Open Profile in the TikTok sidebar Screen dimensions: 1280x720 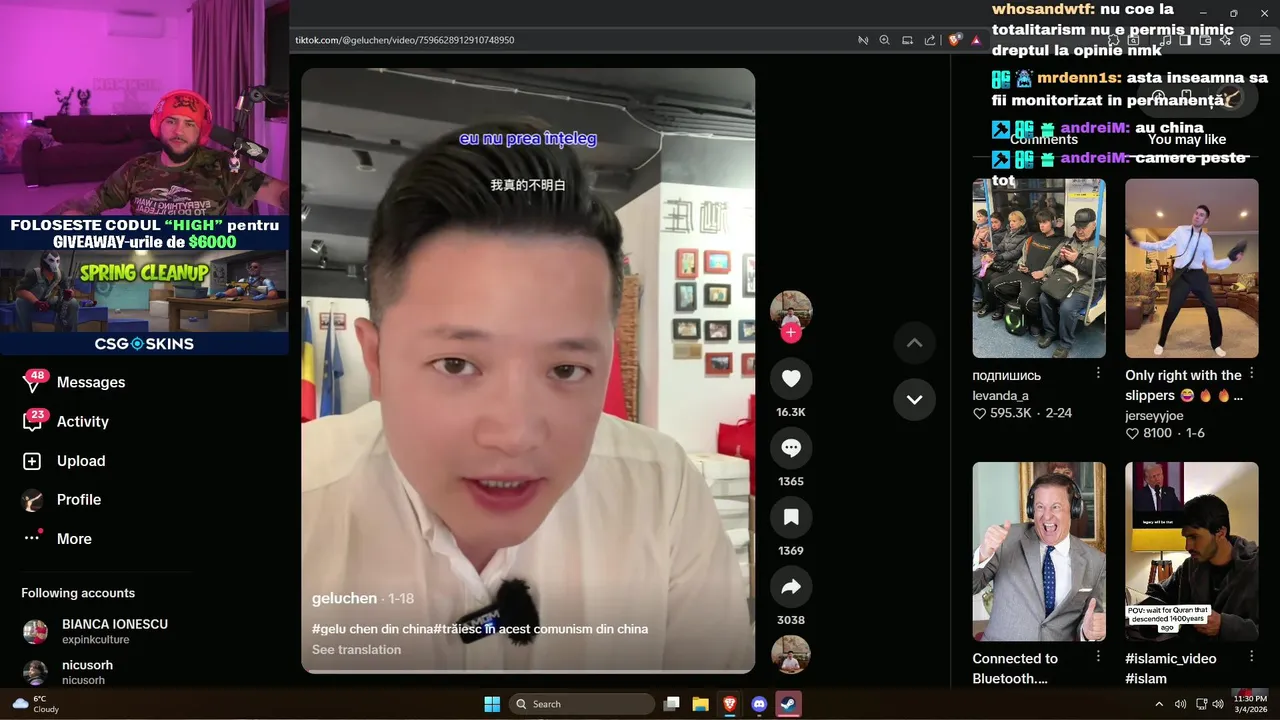(79, 500)
